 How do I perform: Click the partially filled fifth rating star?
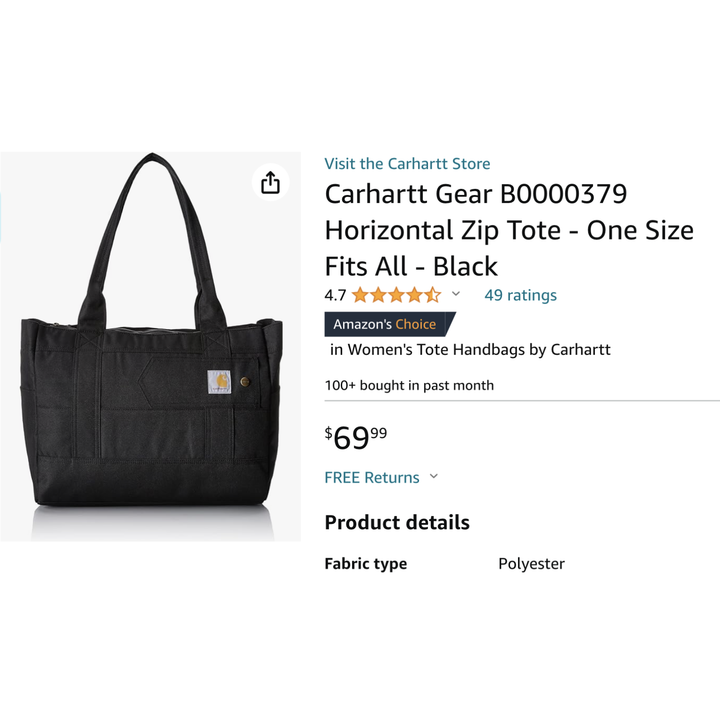click(432, 295)
